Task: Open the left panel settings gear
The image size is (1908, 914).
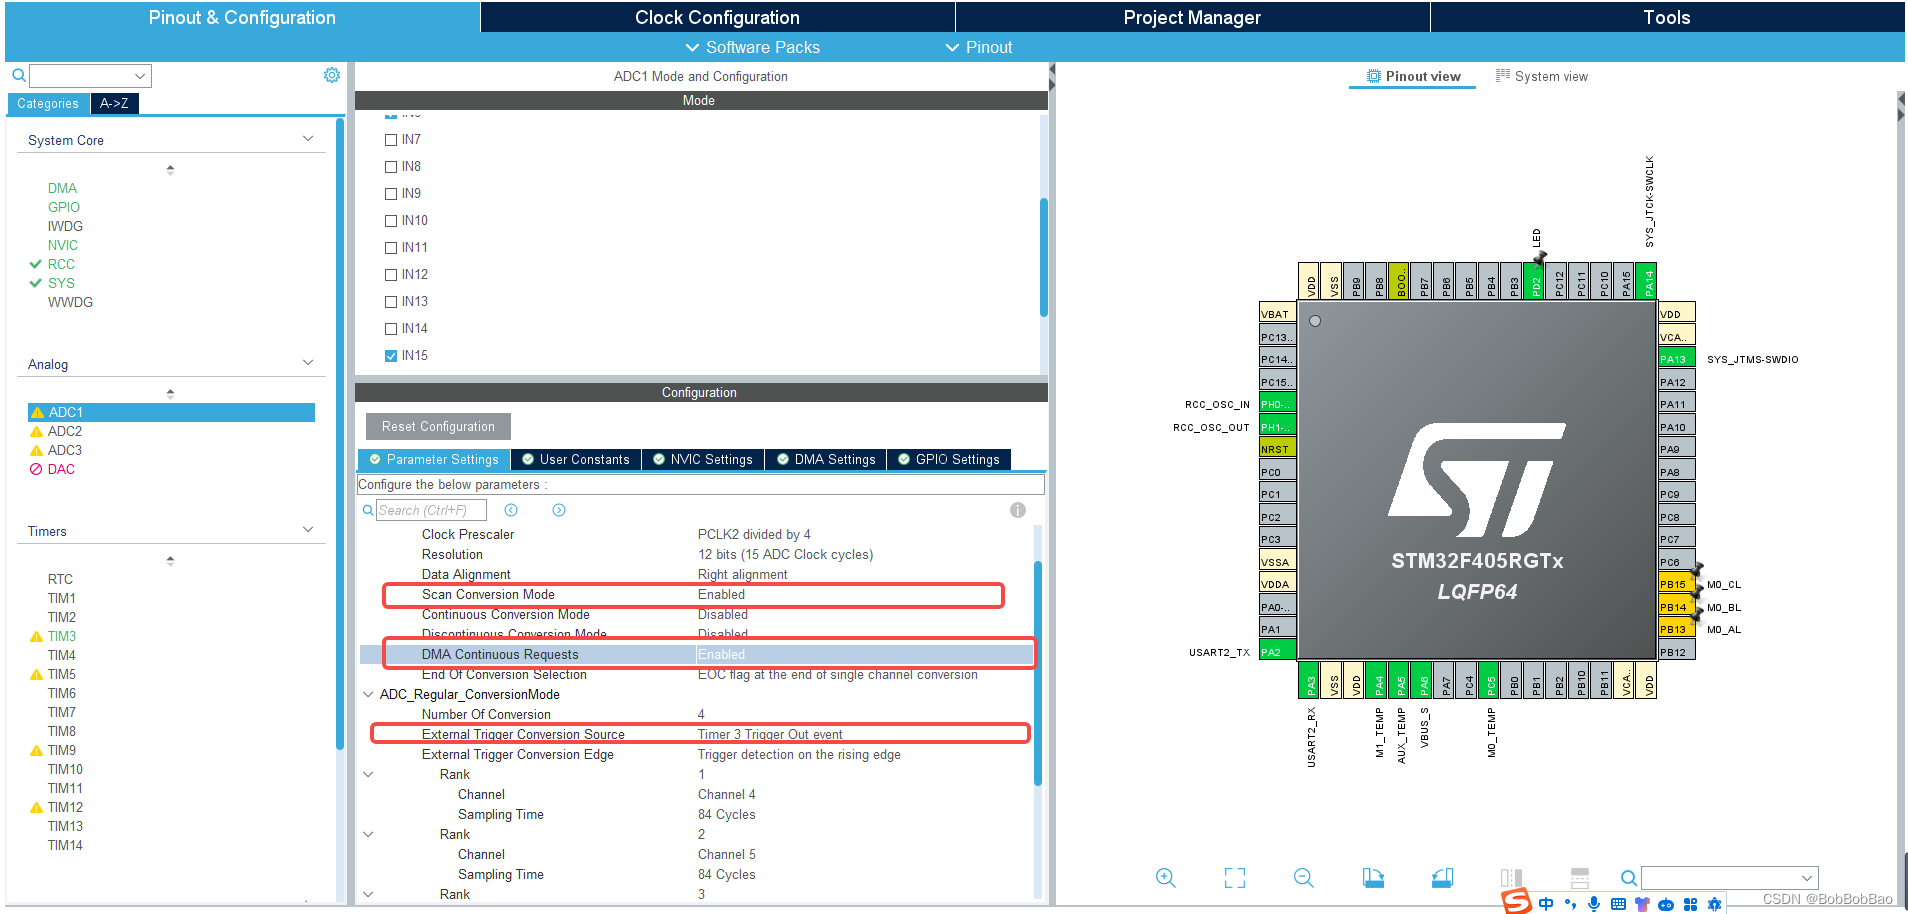Action: pyautogui.click(x=331, y=74)
